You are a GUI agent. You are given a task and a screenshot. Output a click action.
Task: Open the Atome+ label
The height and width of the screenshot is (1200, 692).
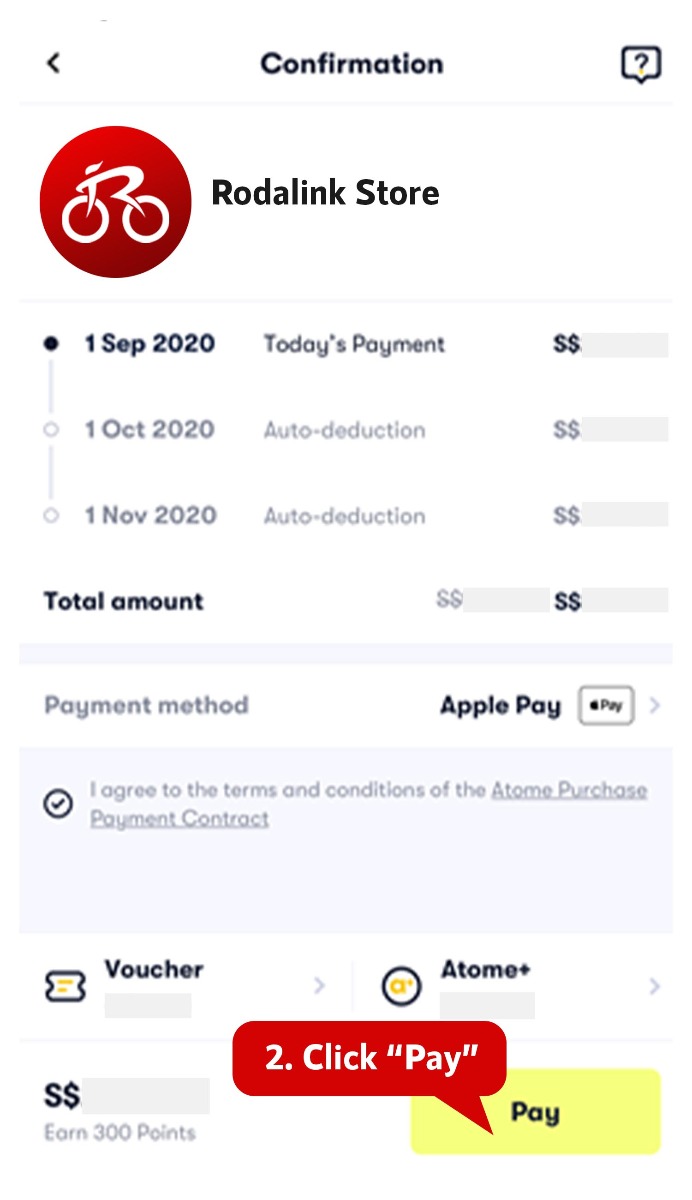coord(486,970)
